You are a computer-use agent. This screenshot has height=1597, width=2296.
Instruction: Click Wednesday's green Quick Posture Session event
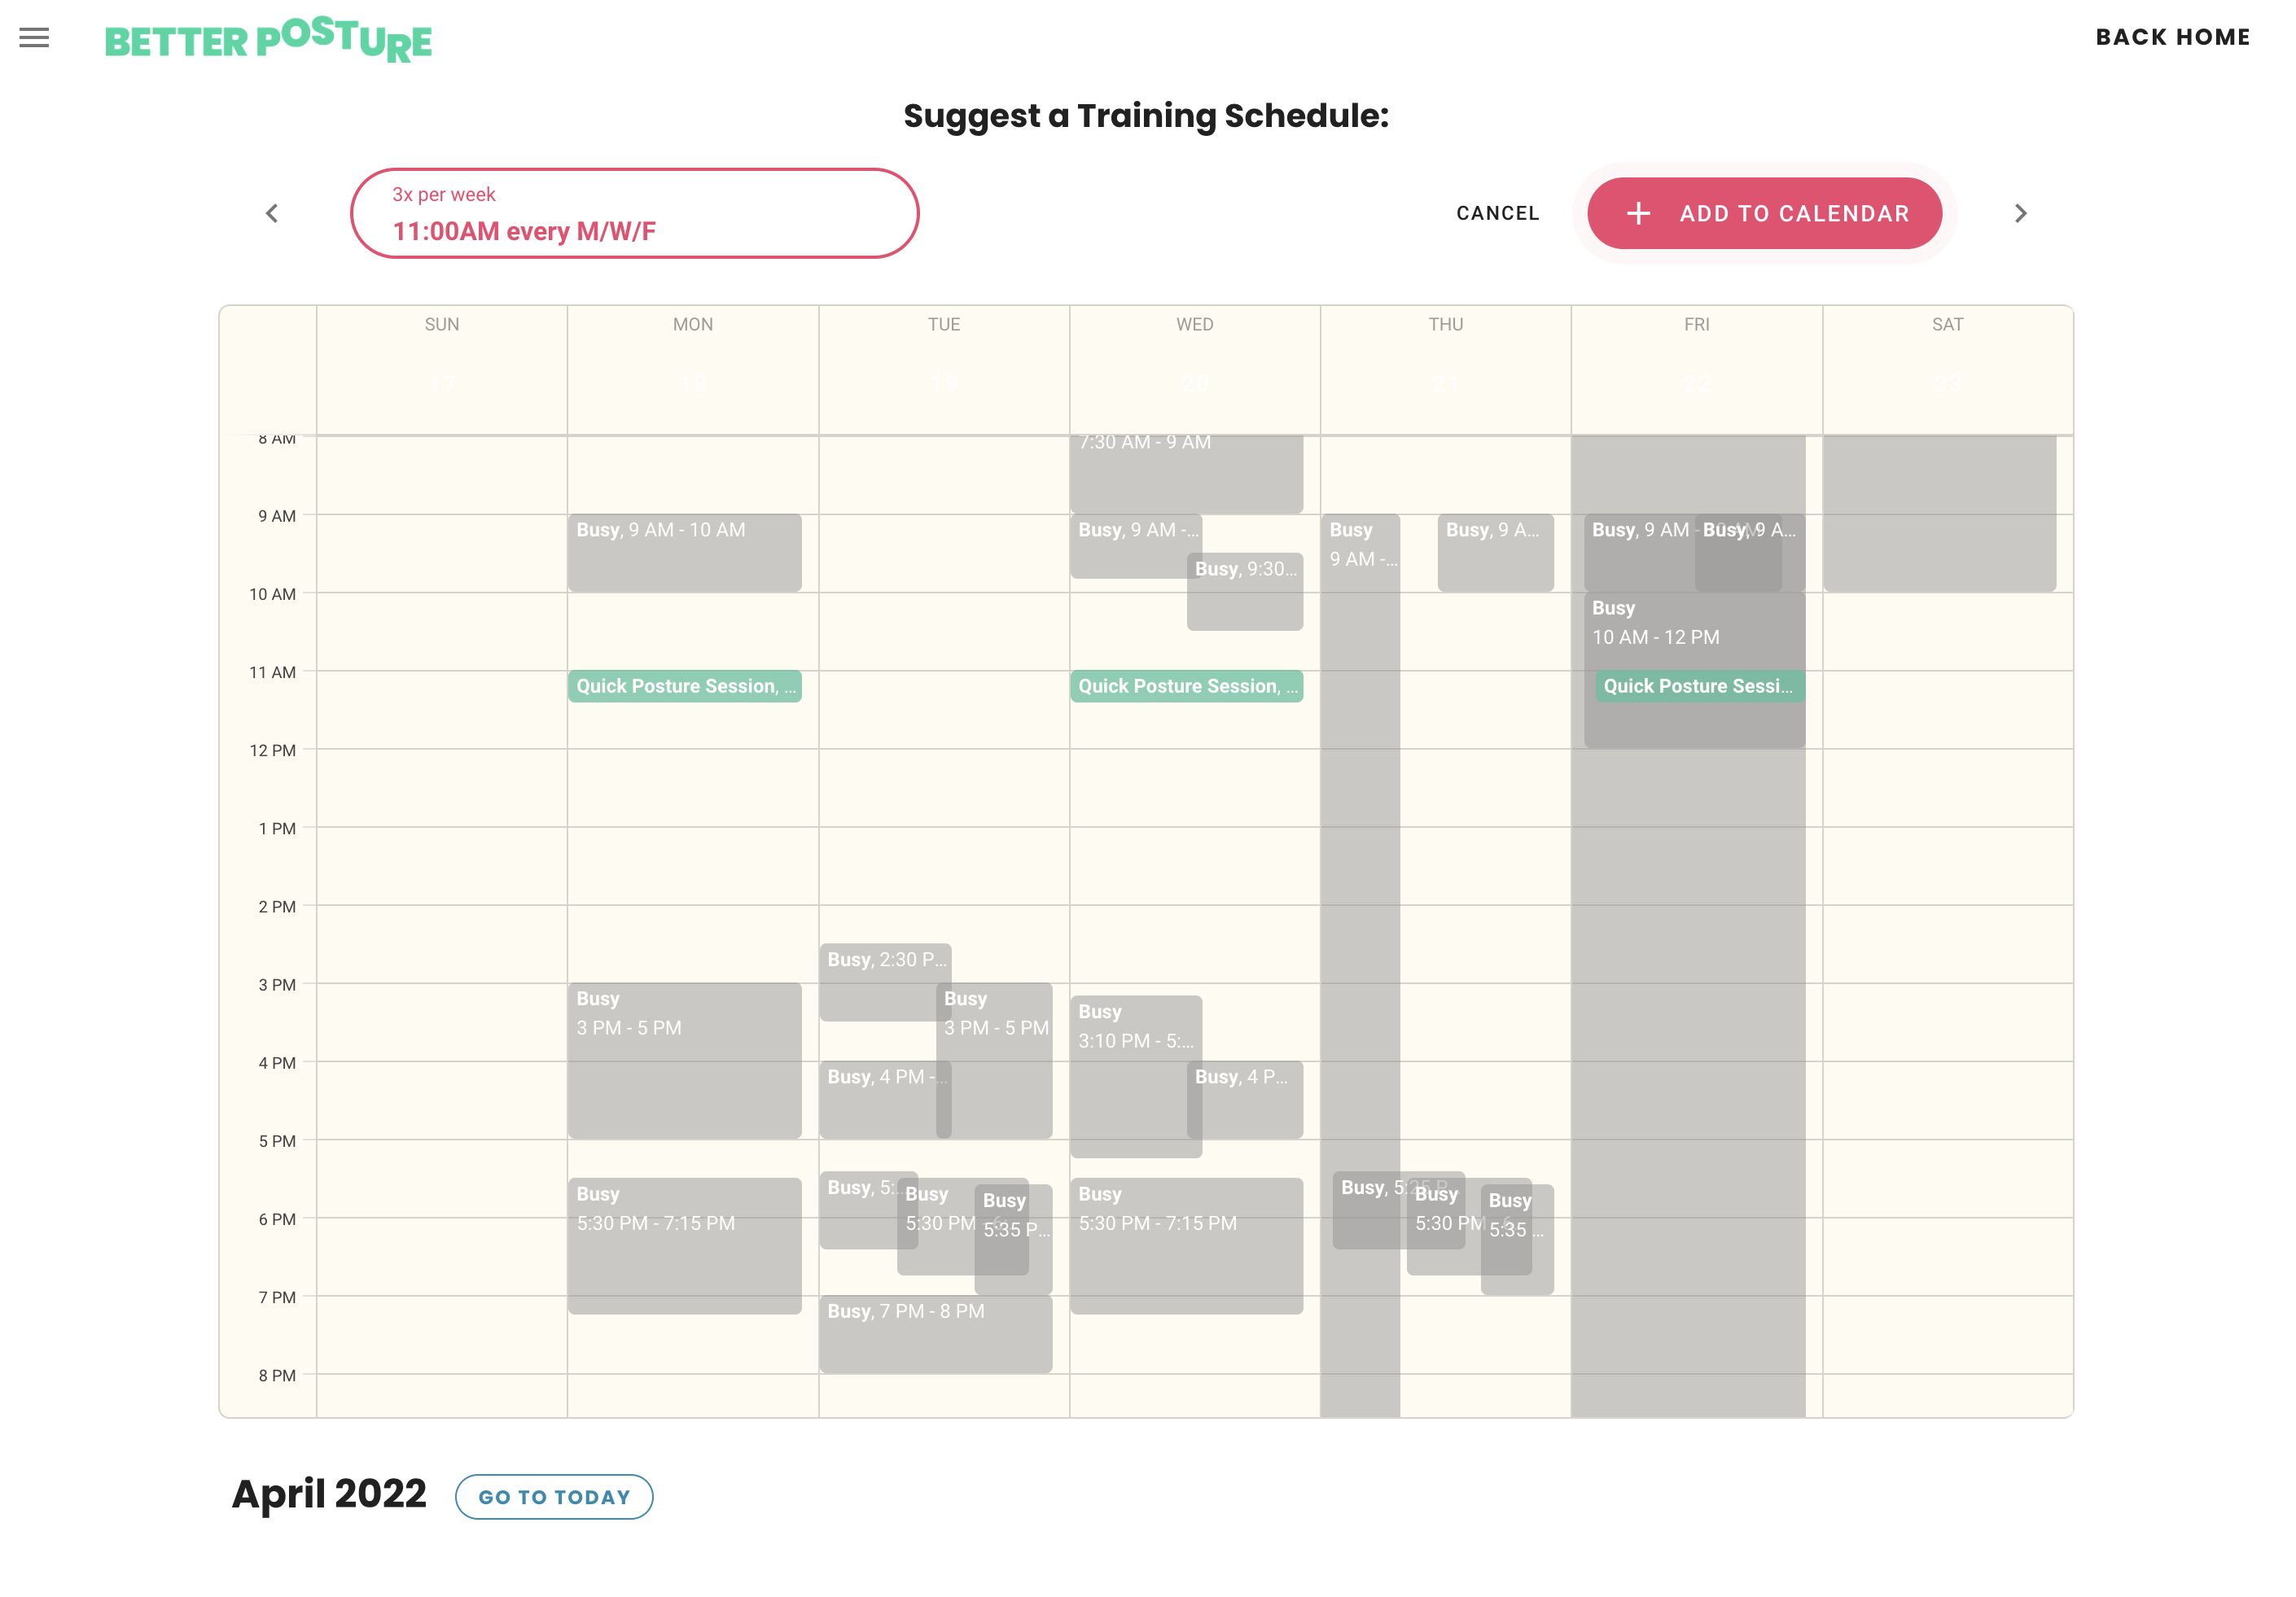tap(1187, 686)
